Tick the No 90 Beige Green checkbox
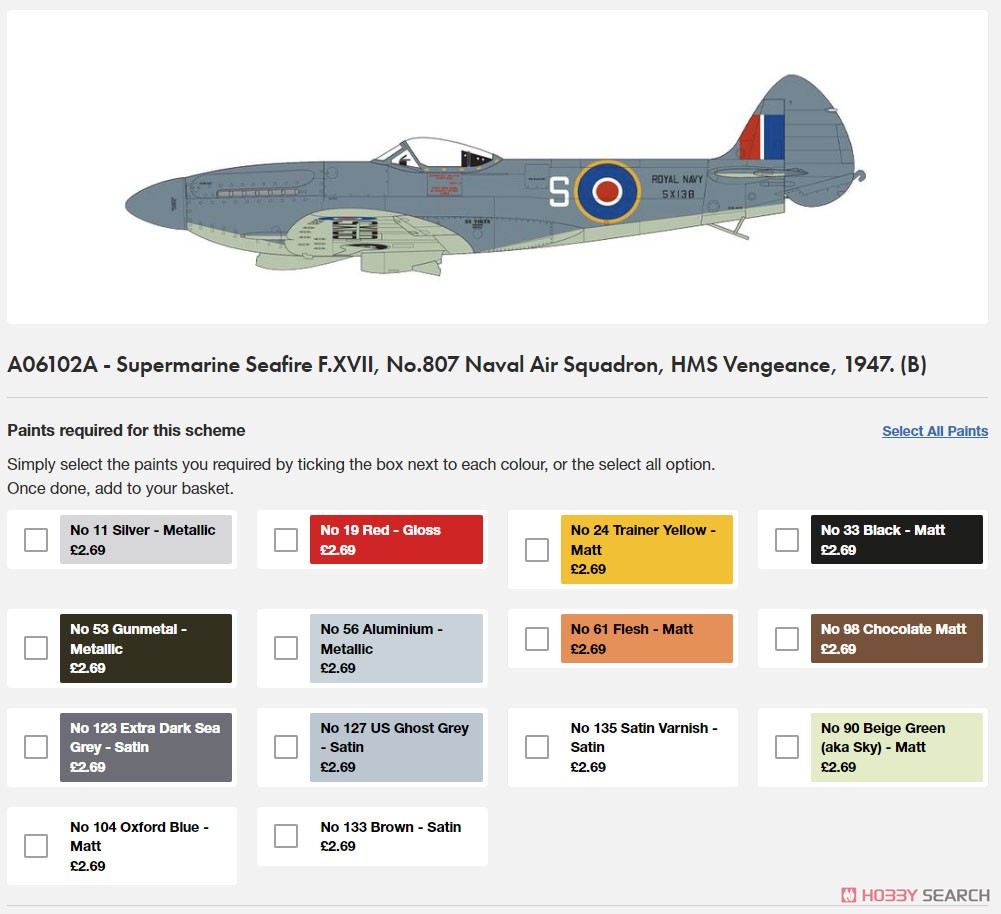This screenshot has height=914, width=1001. point(786,747)
